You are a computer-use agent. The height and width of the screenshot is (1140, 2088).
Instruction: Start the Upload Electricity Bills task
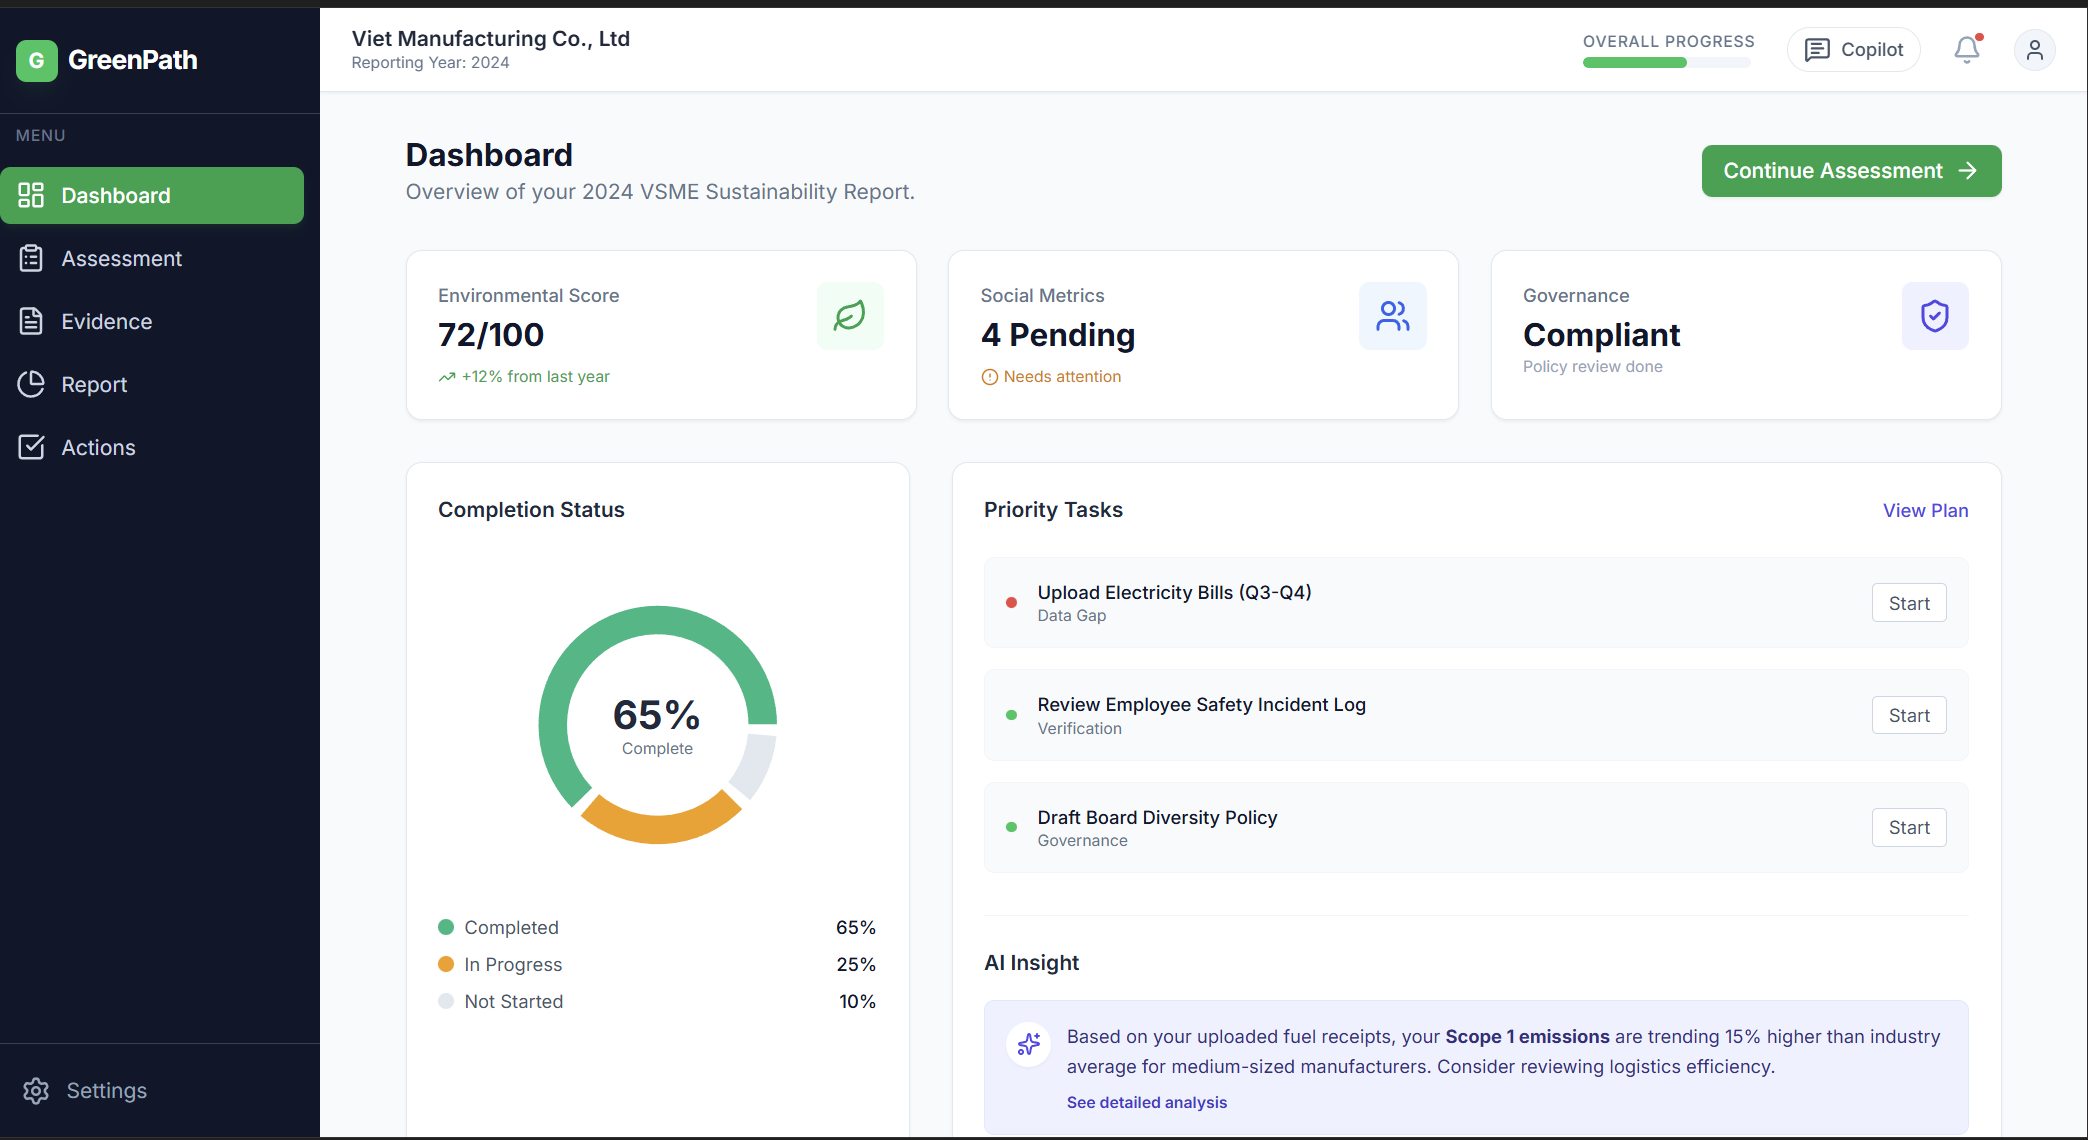[1908, 603]
